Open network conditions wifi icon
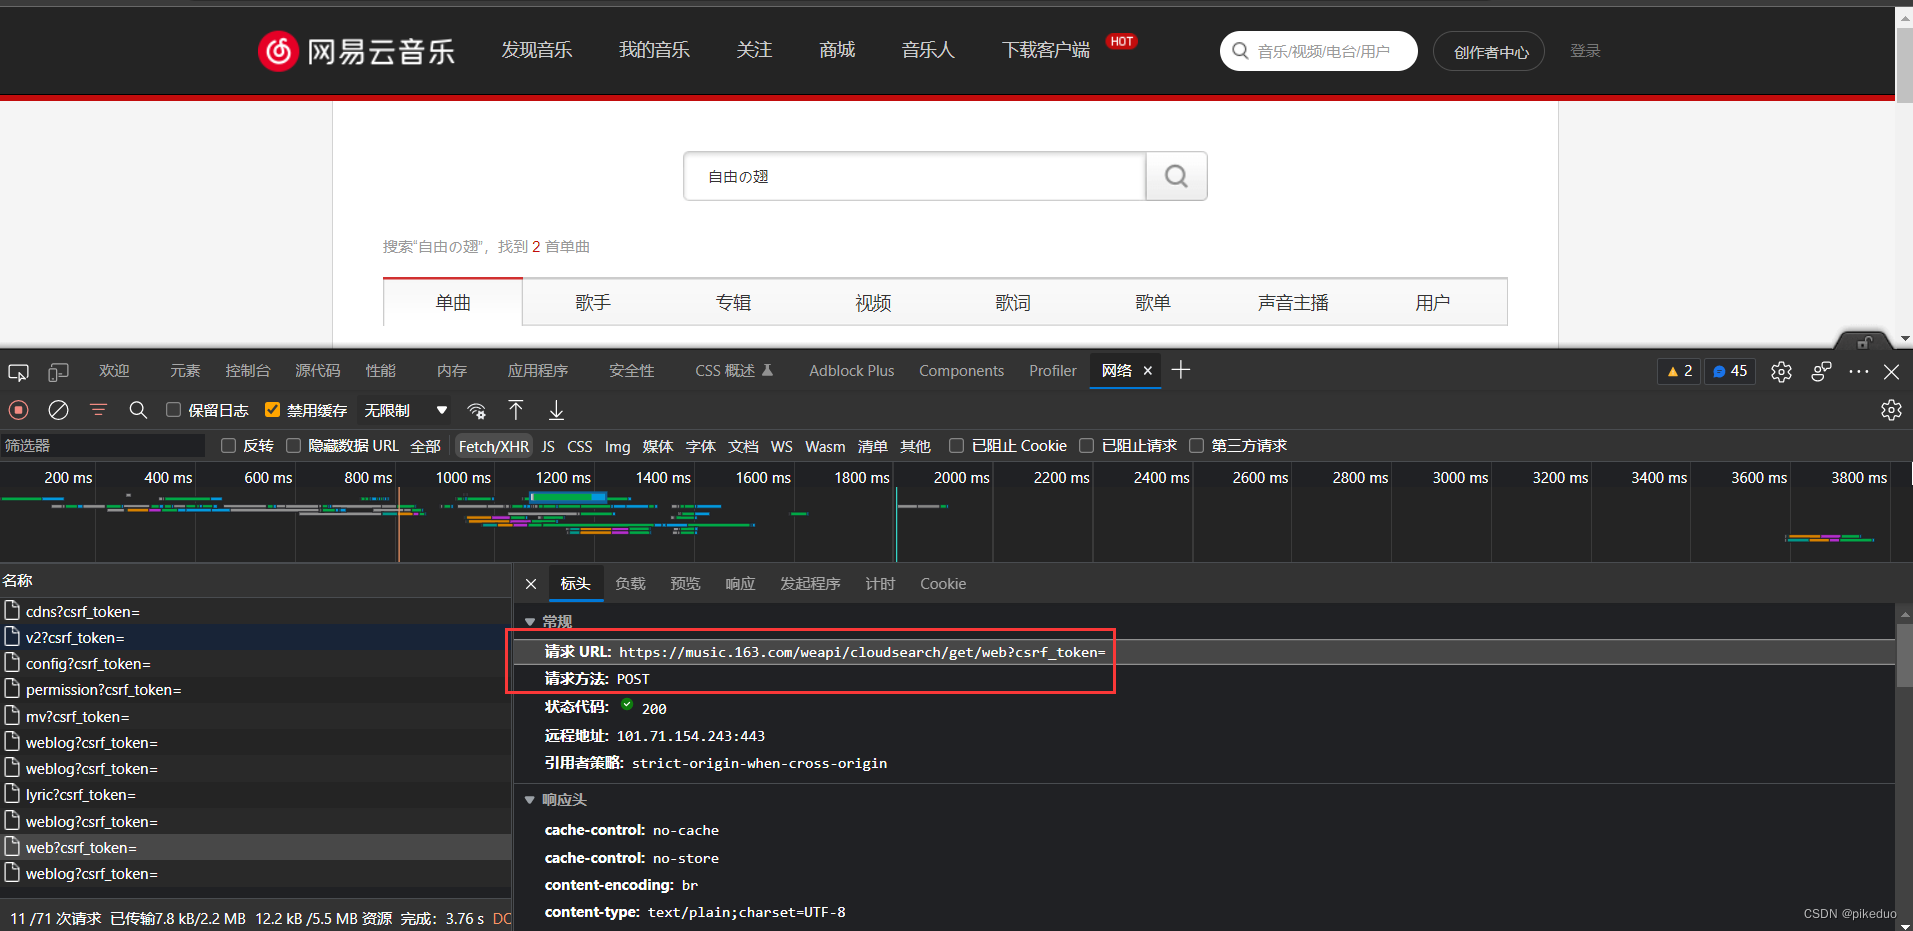Screen dimensions: 1913x931 pyautogui.click(x=477, y=410)
